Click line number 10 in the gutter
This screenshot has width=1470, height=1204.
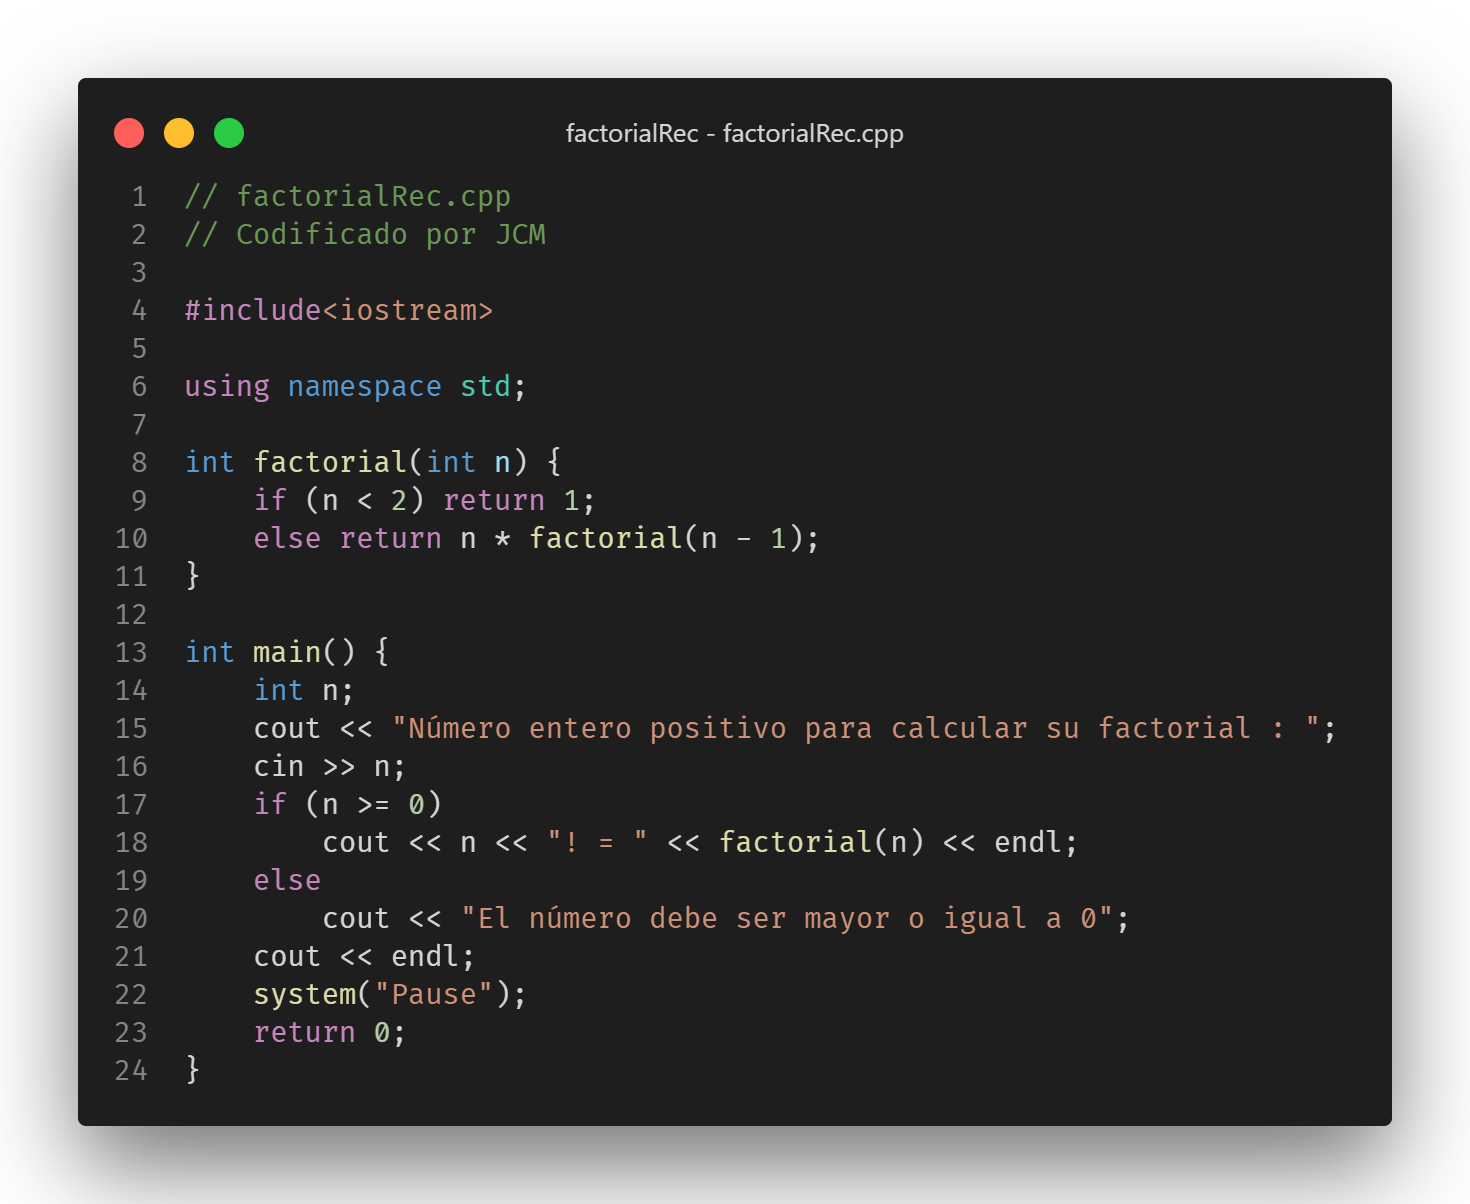[130, 538]
